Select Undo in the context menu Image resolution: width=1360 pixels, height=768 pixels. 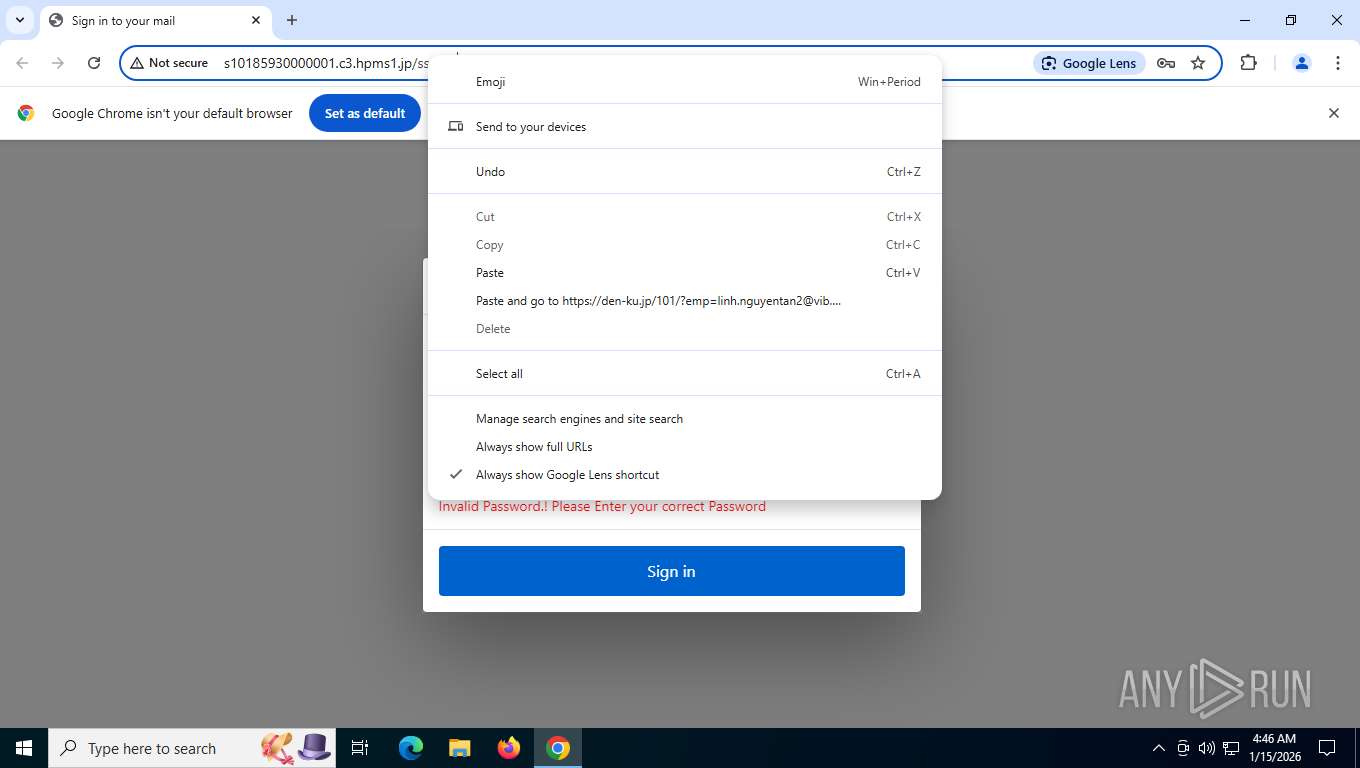pos(685,172)
